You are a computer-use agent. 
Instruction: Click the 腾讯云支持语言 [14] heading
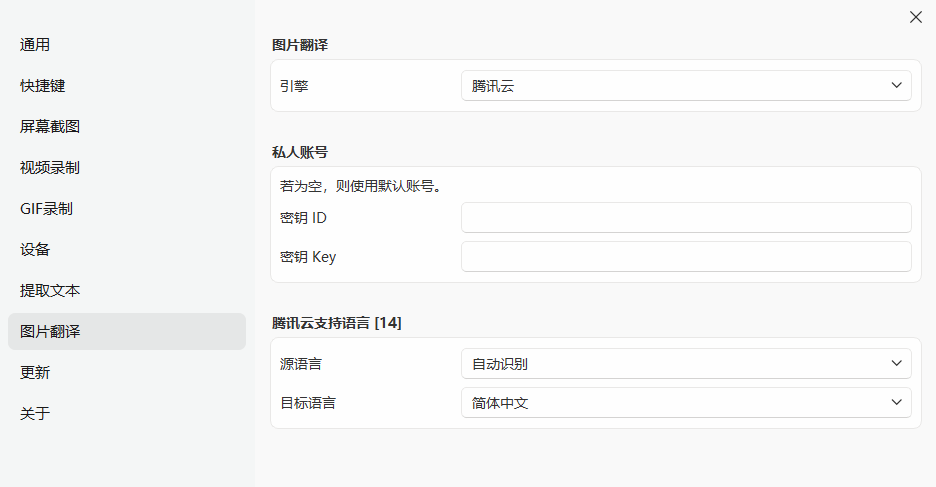337,323
